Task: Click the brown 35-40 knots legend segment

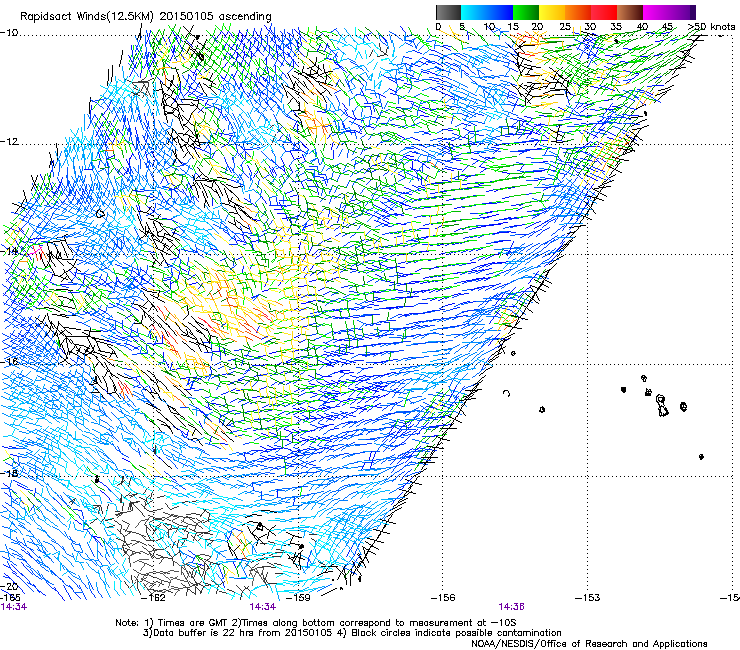Action: pyautogui.click(x=630, y=12)
